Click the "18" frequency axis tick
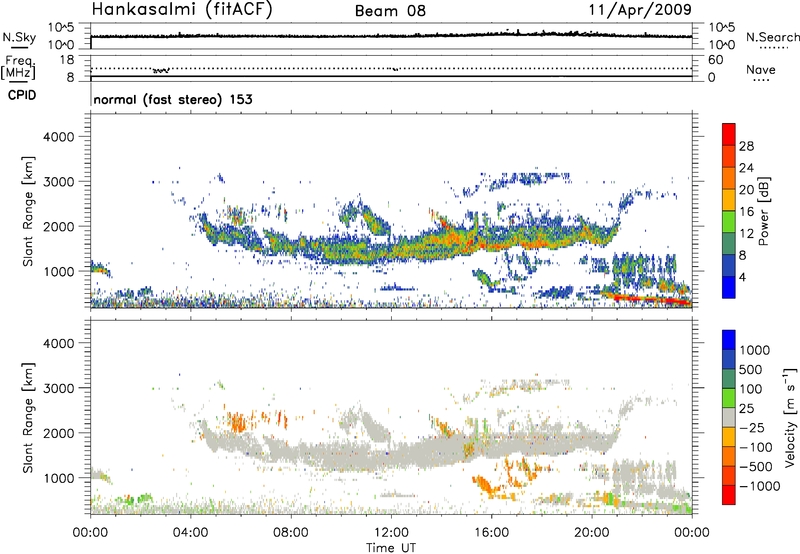The height and width of the screenshot is (554, 800). click(67, 60)
